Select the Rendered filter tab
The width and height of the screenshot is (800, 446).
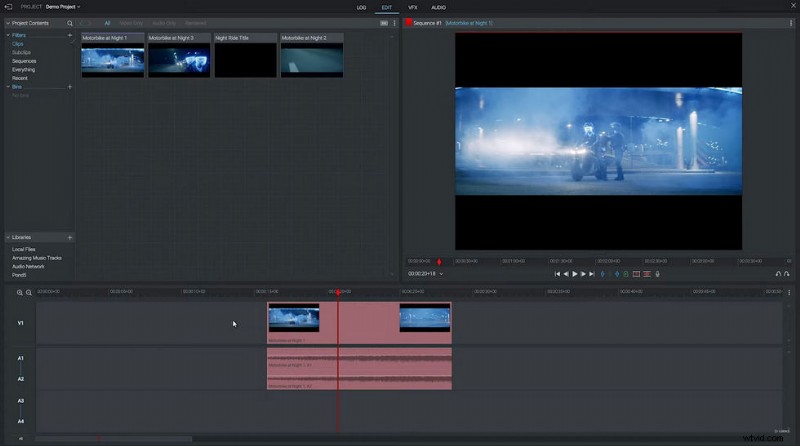click(196, 23)
